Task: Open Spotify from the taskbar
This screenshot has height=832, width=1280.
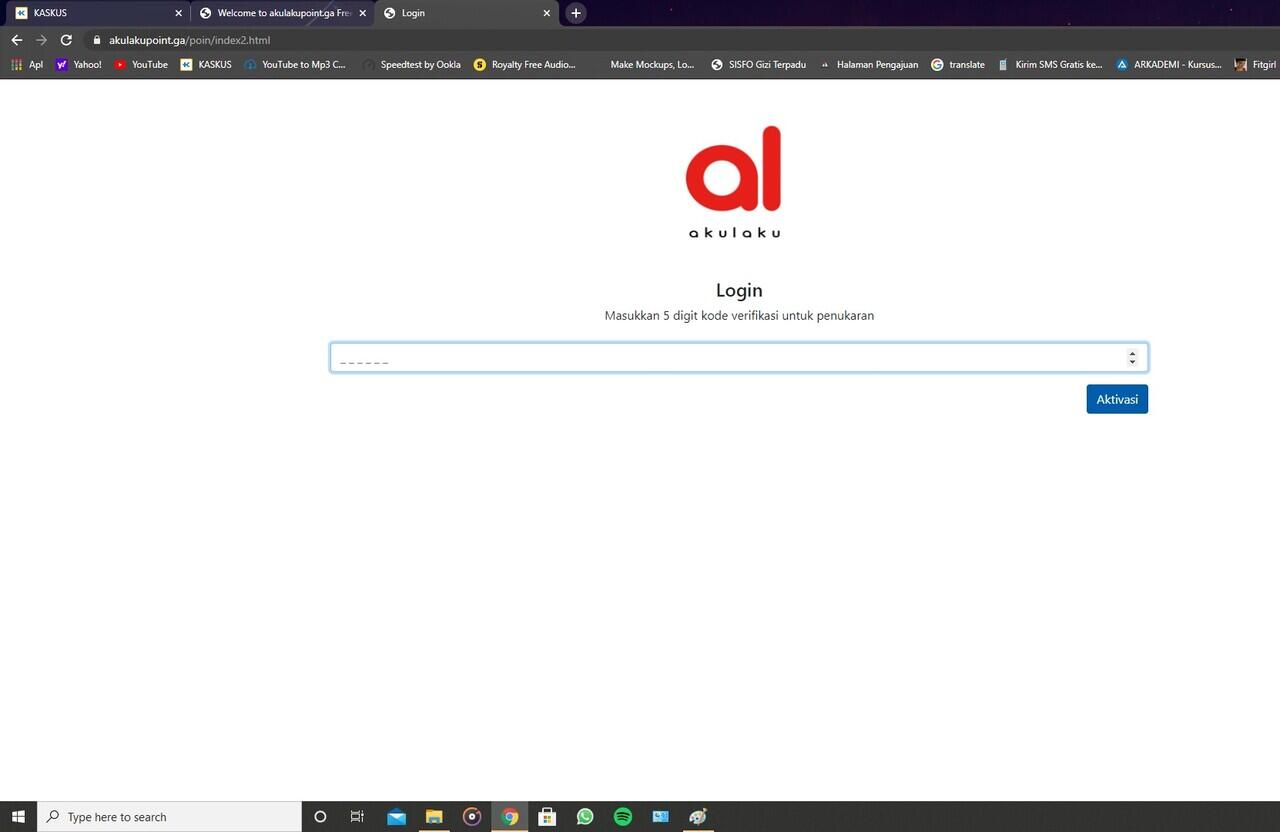Action: pos(623,817)
